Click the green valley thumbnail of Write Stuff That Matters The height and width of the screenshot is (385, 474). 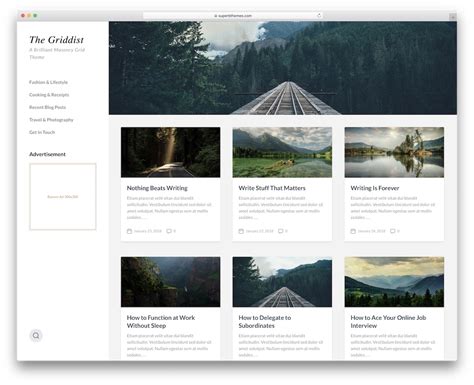pos(282,152)
